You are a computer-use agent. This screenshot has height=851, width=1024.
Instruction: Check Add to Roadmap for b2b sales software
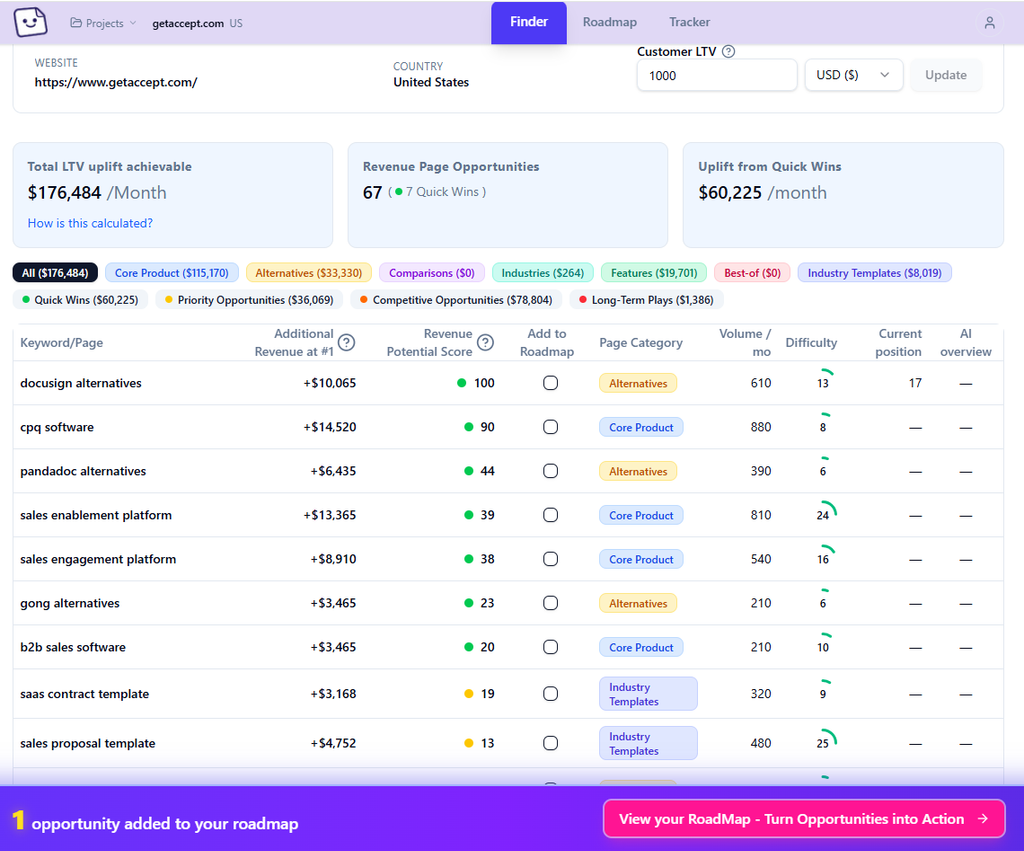(x=551, y=647)
